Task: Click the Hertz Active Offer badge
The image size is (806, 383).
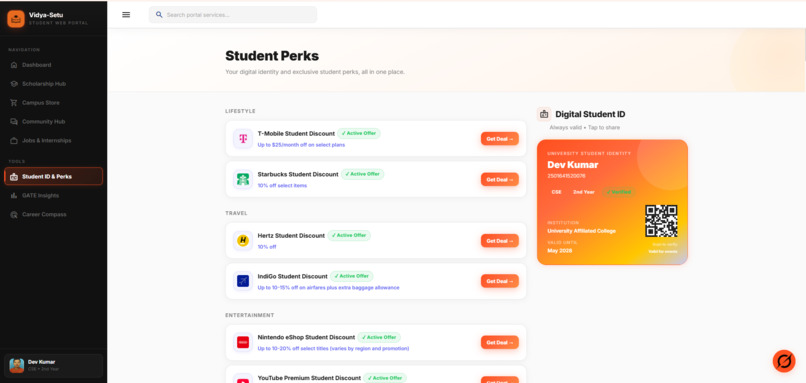Action: click(349, 235)
